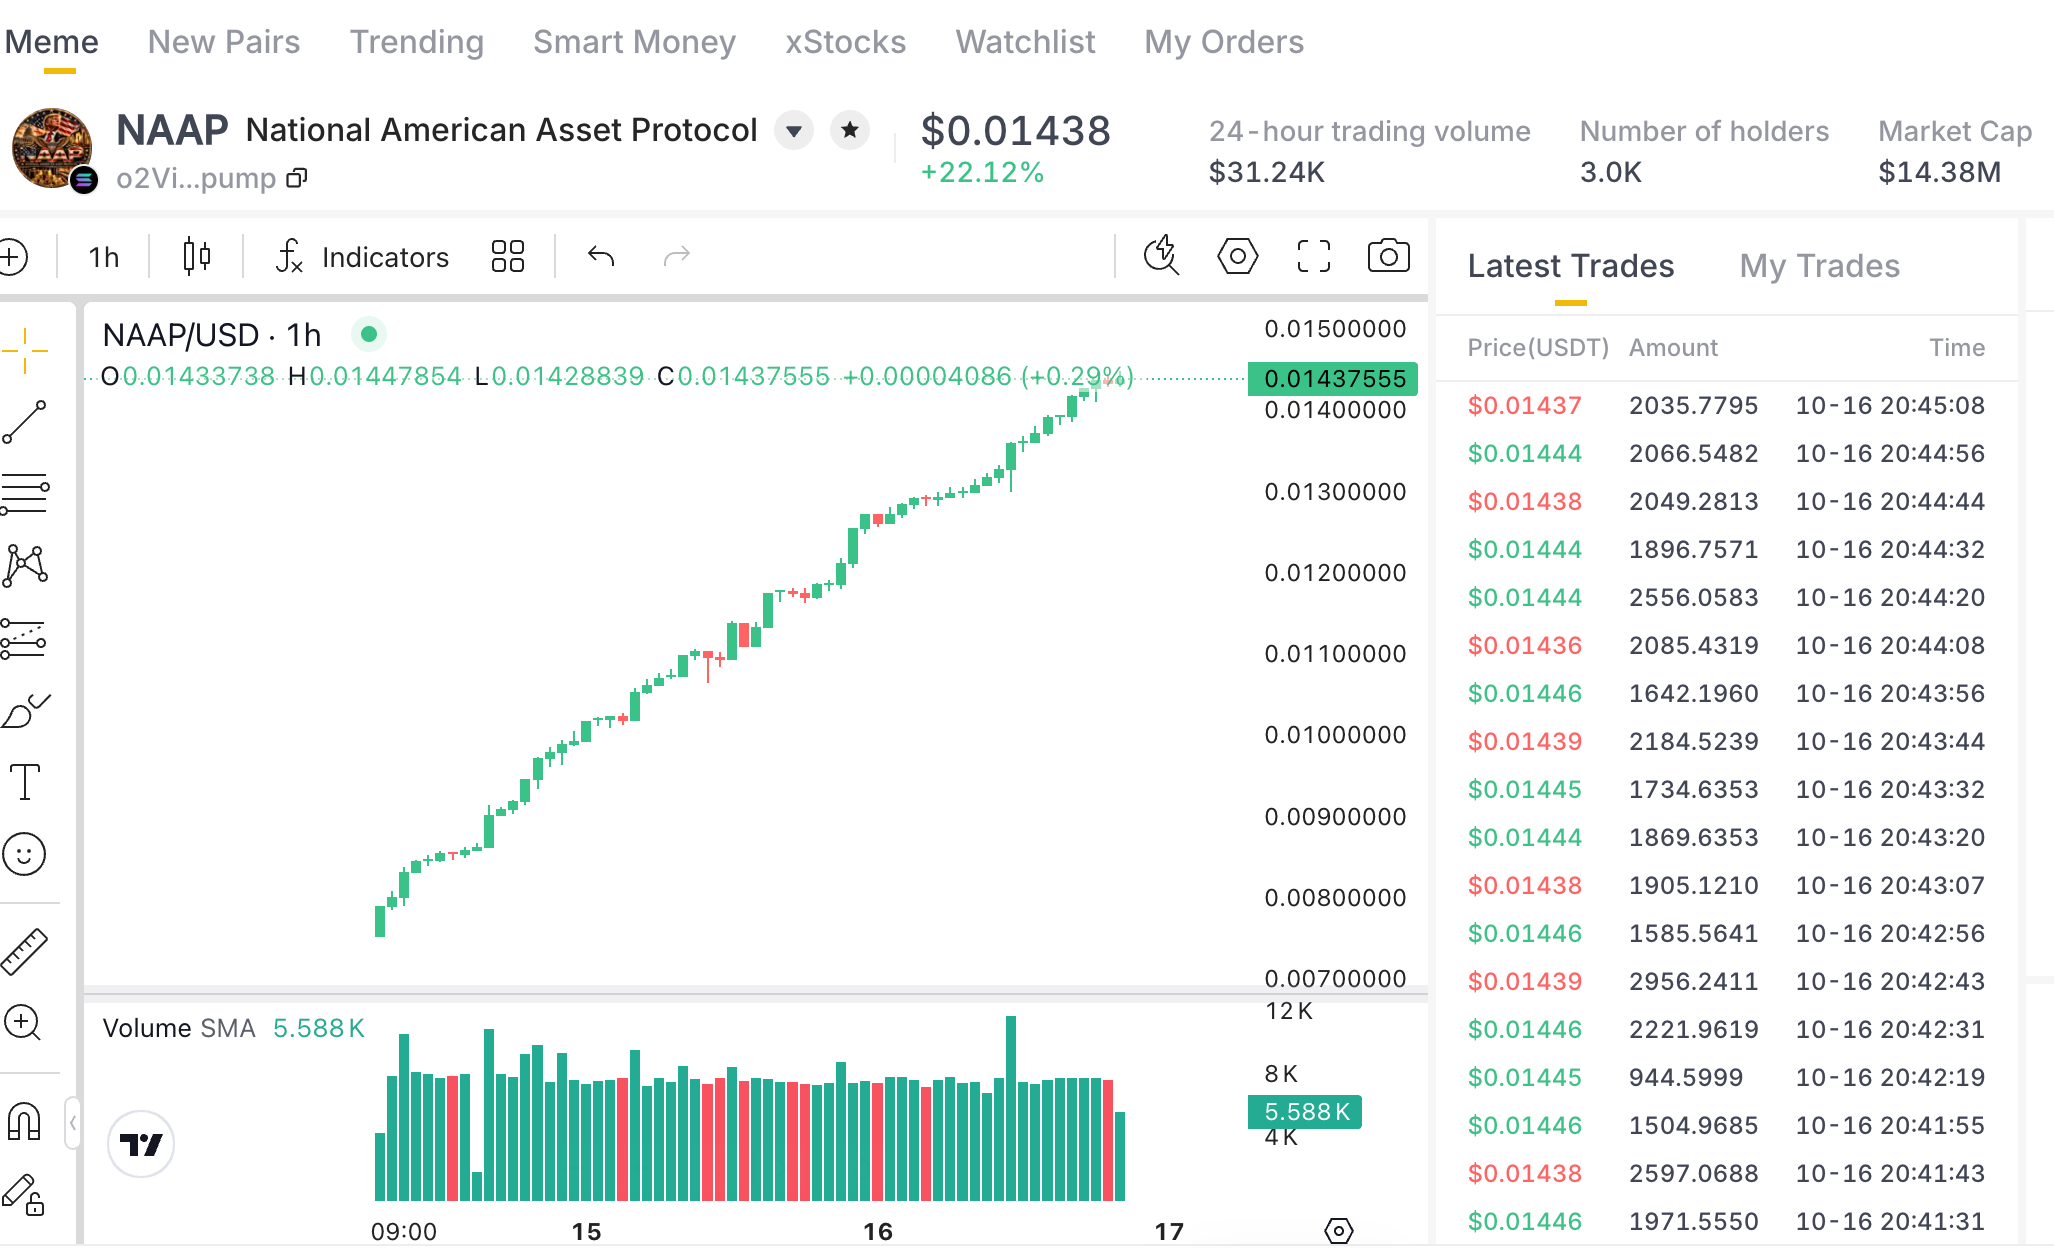Image resolution: width=2054 pixels, height=1248 pixels.
Task: Open the Smart Money tab
Action: 634,42
